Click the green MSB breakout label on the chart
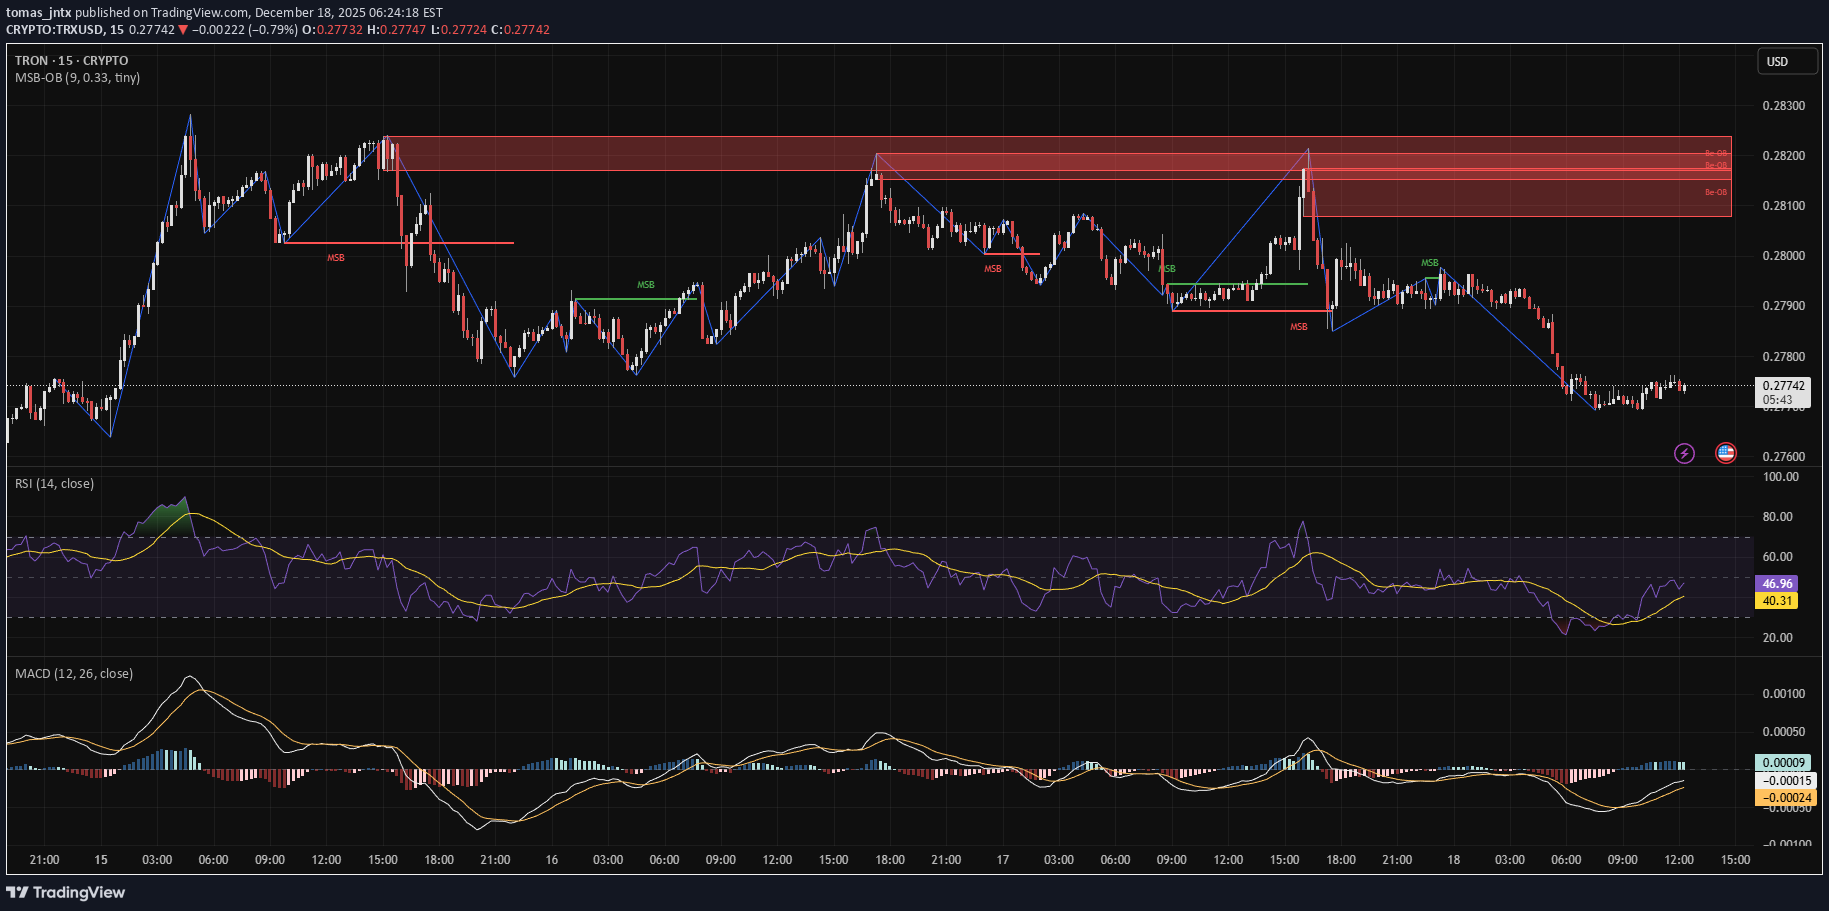Image resolution: width=1829 pixels, height=911 pixels. (x=645, y=284)
